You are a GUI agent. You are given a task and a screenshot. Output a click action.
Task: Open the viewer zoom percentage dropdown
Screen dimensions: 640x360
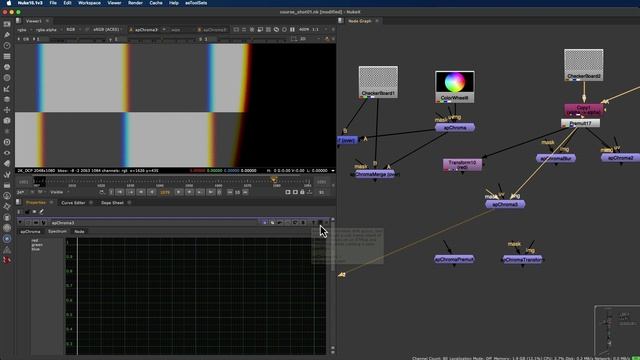click(304, 30)
